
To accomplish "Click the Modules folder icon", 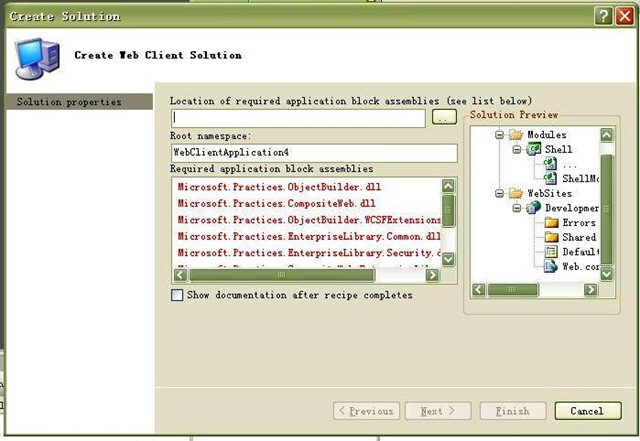I will pos(516,134).
